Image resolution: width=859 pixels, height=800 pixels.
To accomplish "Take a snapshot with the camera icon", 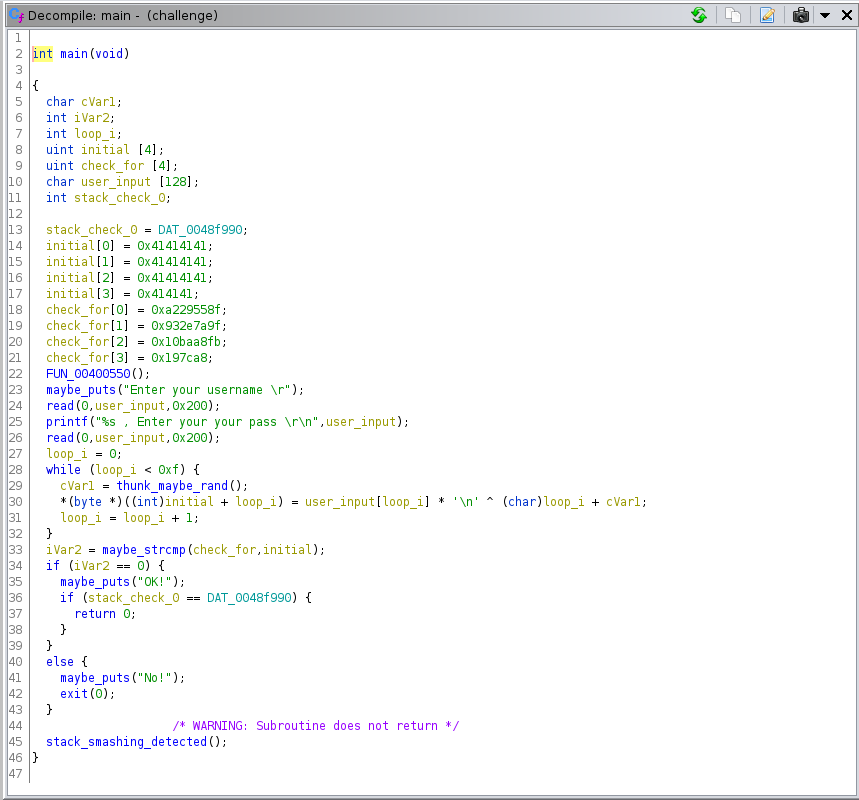I will 800,15.
